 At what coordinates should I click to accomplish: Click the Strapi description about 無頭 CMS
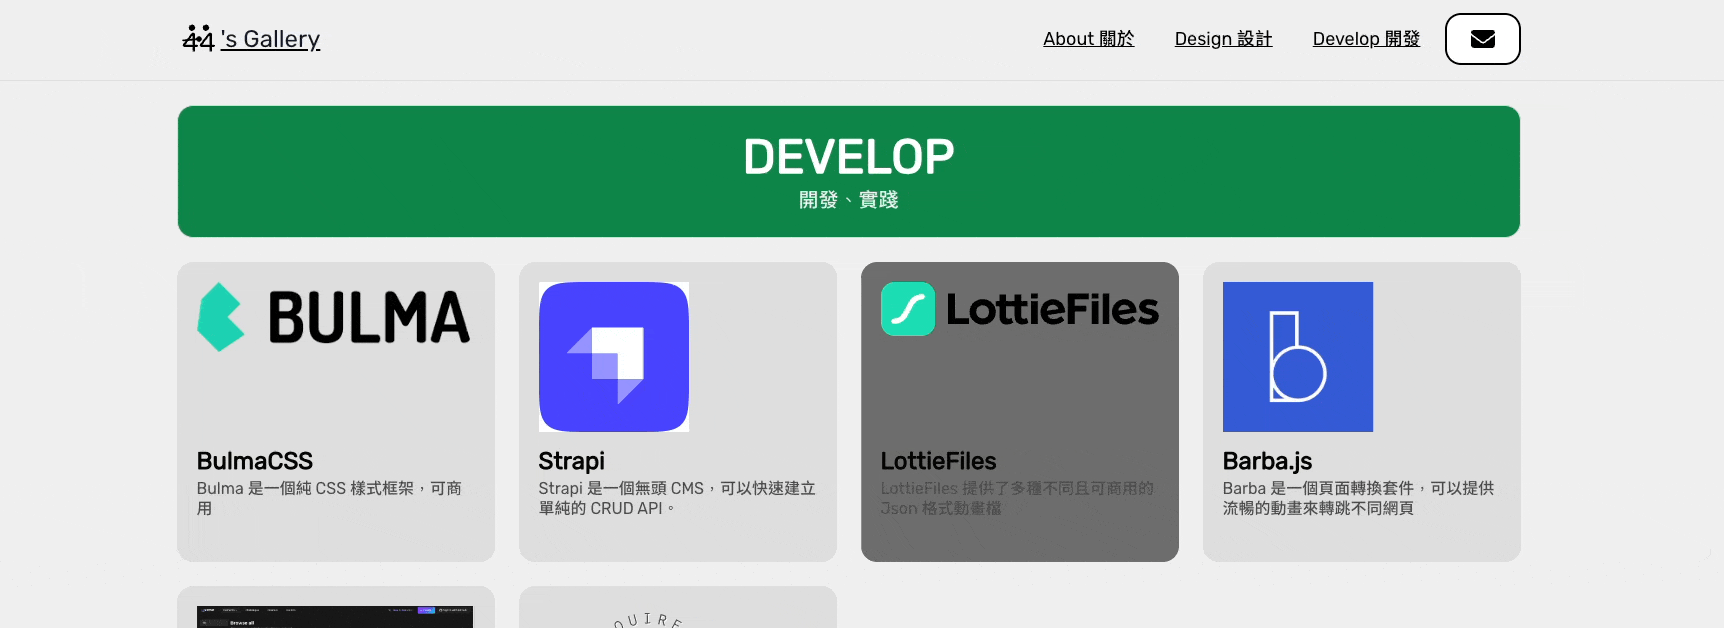coord(677,498)
